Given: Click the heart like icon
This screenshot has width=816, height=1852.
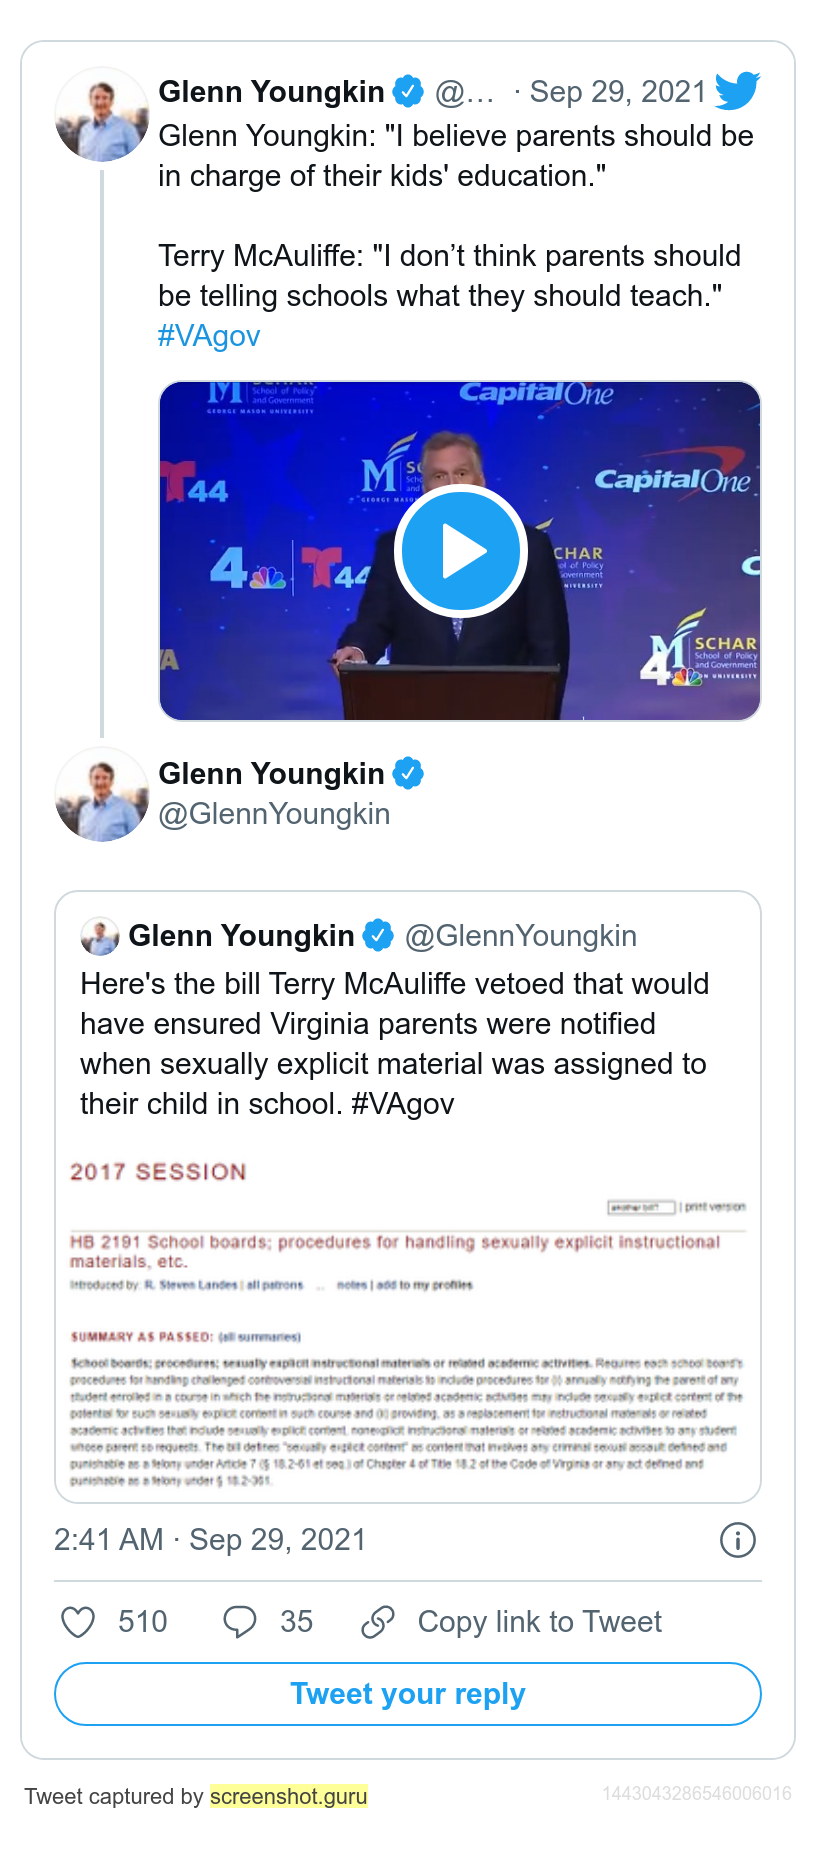Looking at the screenshot, I should pos(78,1622).
